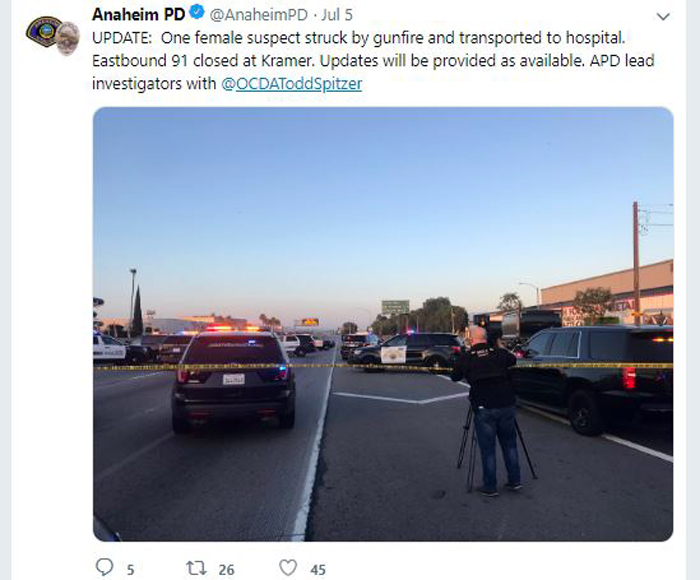
Task: Like the tweet with heart icon
Action: click(x=288, y=568)
